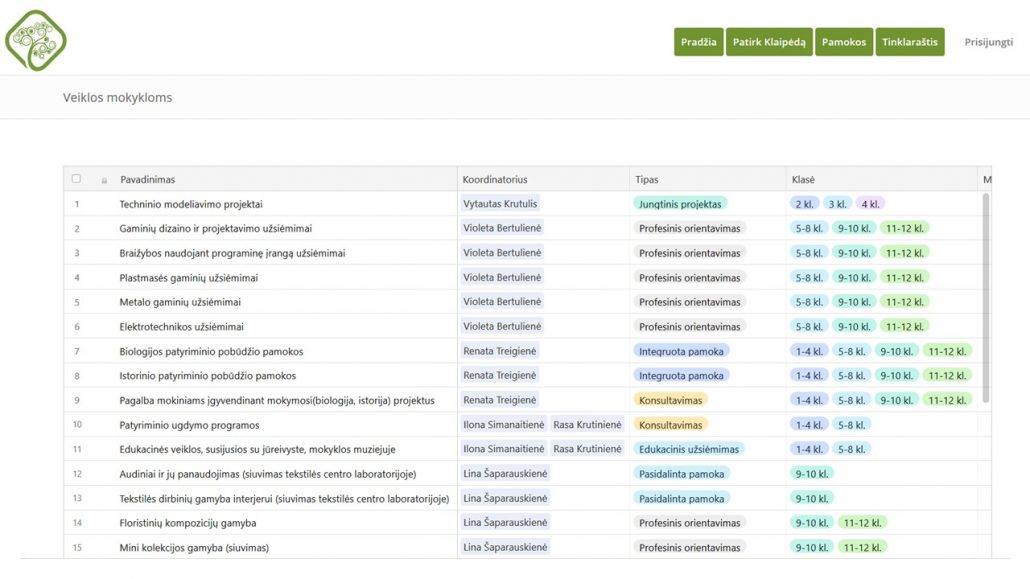The width and height of the screenshot is (1030, 579).
Task: Click 5-8 kl. tag in row 6
Action: tap(809, 327)
